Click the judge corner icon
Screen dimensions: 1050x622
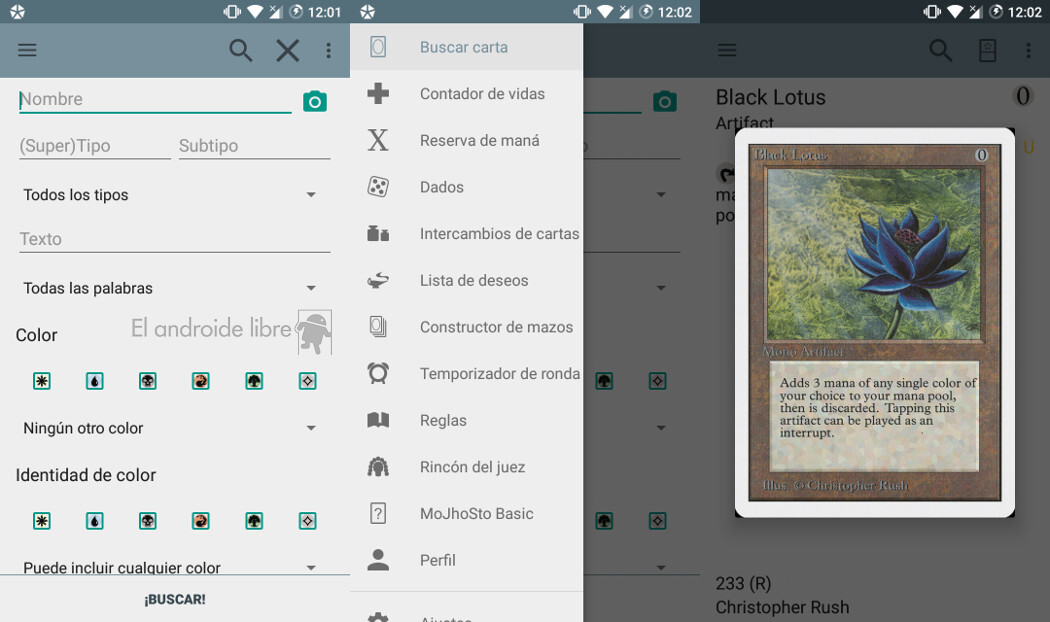(x=378, y=467)
